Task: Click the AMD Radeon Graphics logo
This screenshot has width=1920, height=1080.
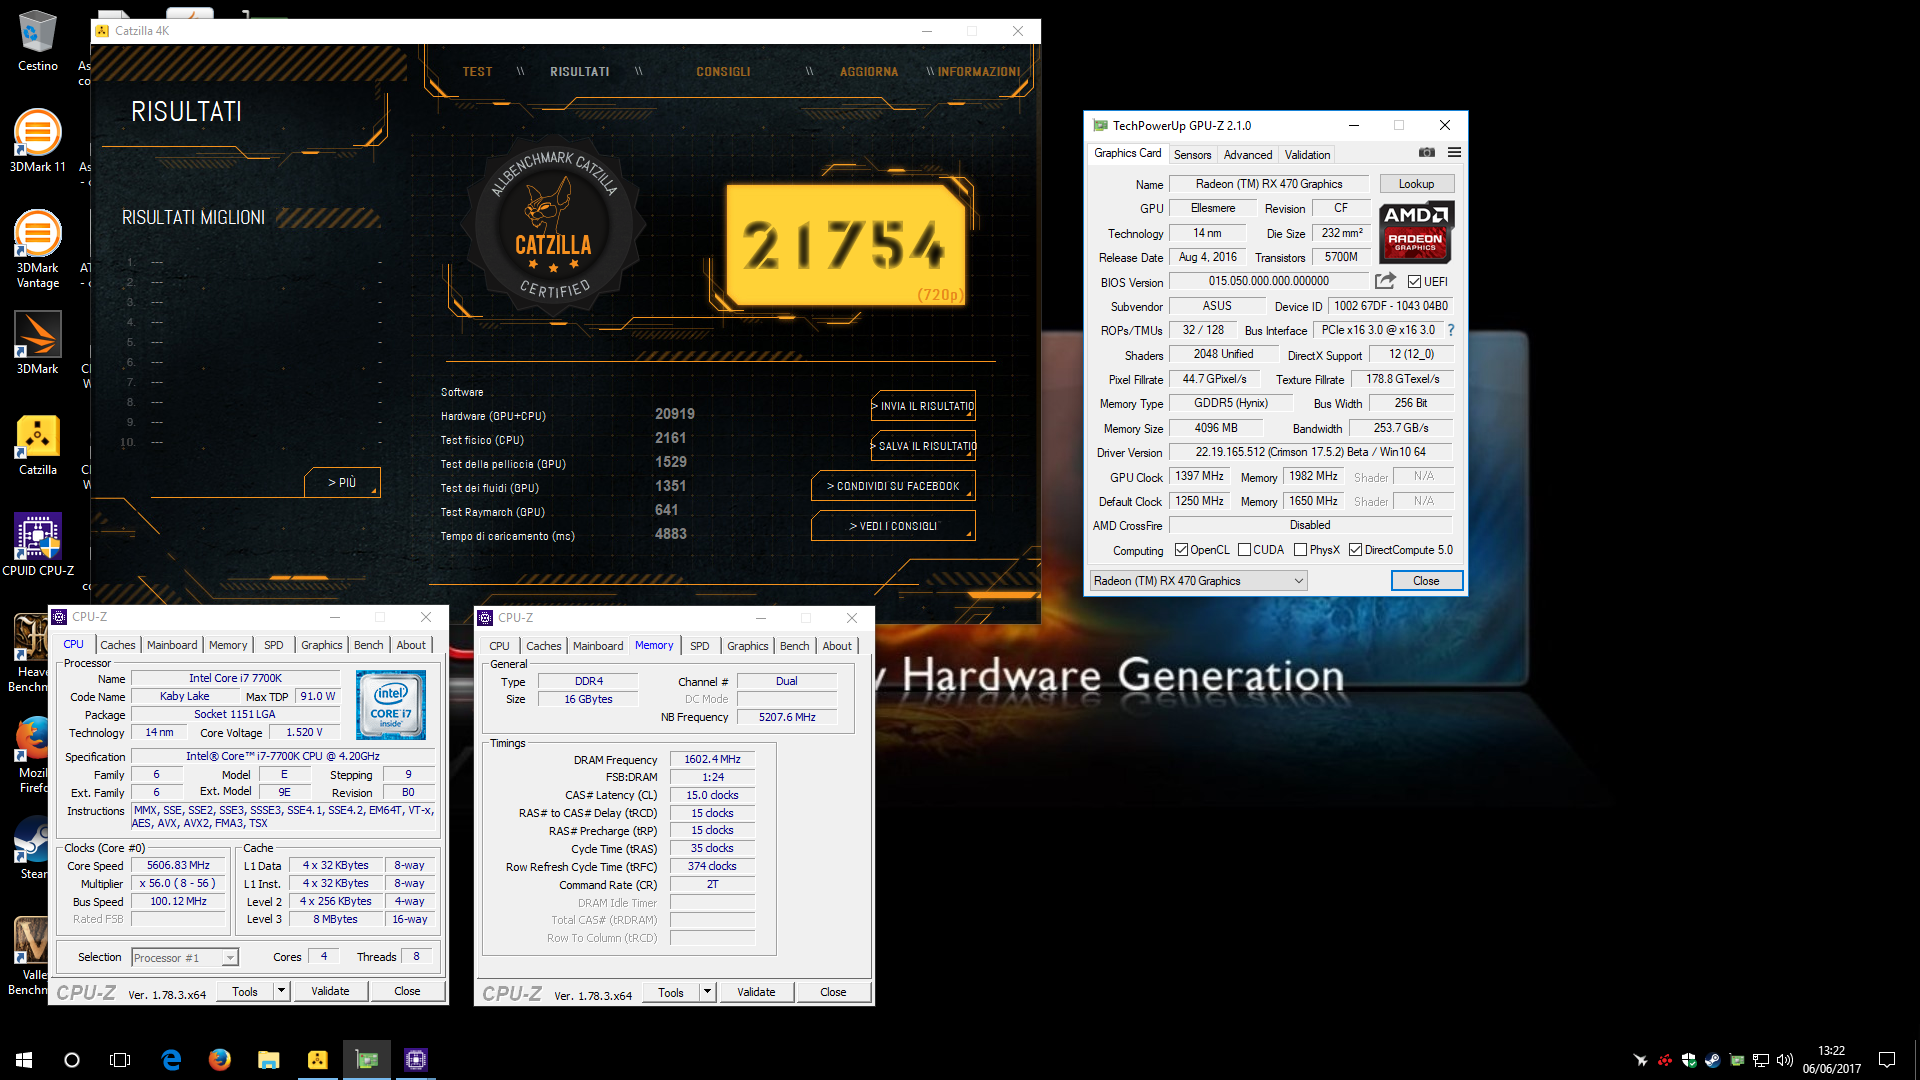Action: 1416,232
